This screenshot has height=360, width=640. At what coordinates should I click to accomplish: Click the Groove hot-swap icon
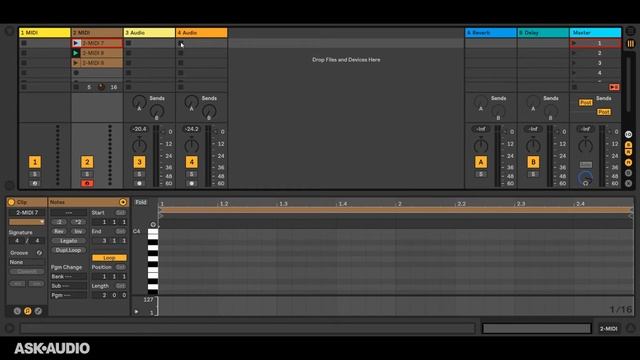click(39, 253)
